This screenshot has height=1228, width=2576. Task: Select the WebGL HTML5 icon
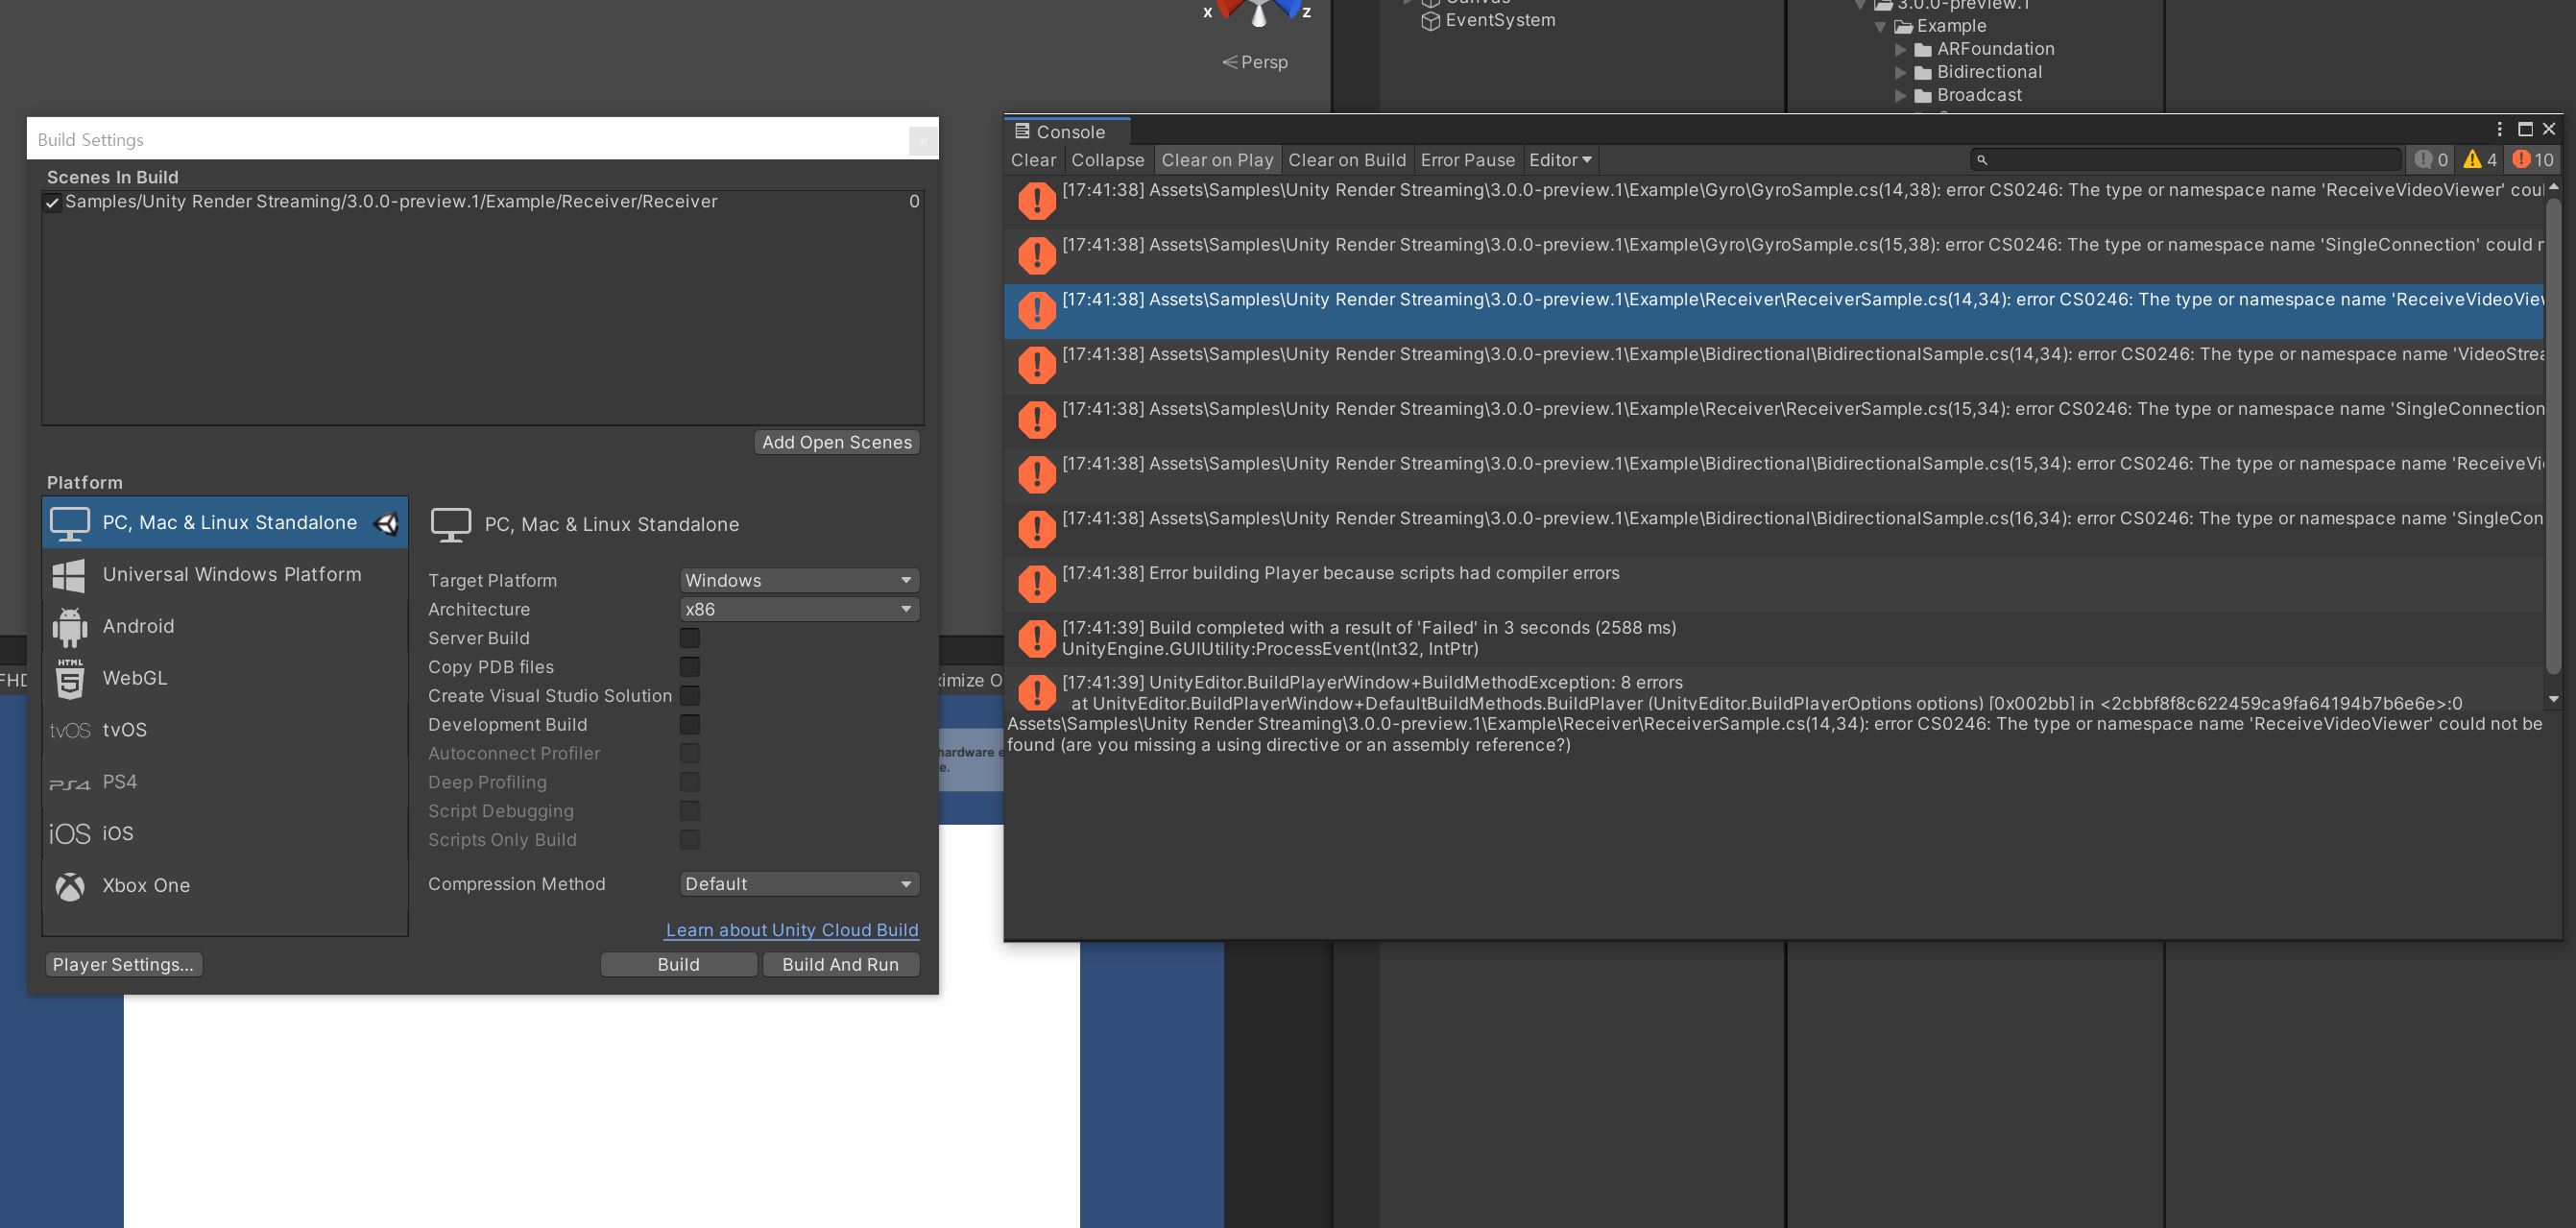pos(69,679)
